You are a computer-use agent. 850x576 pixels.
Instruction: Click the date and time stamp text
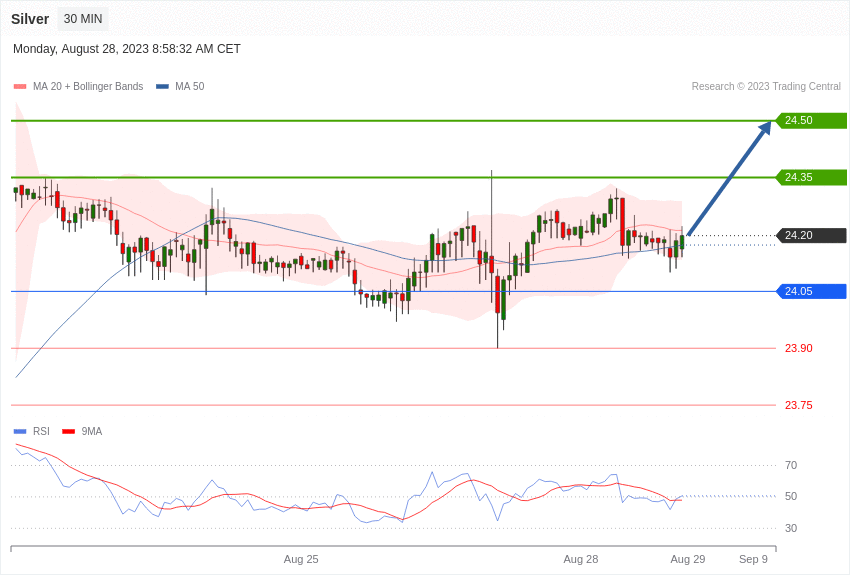pos(126,49)
